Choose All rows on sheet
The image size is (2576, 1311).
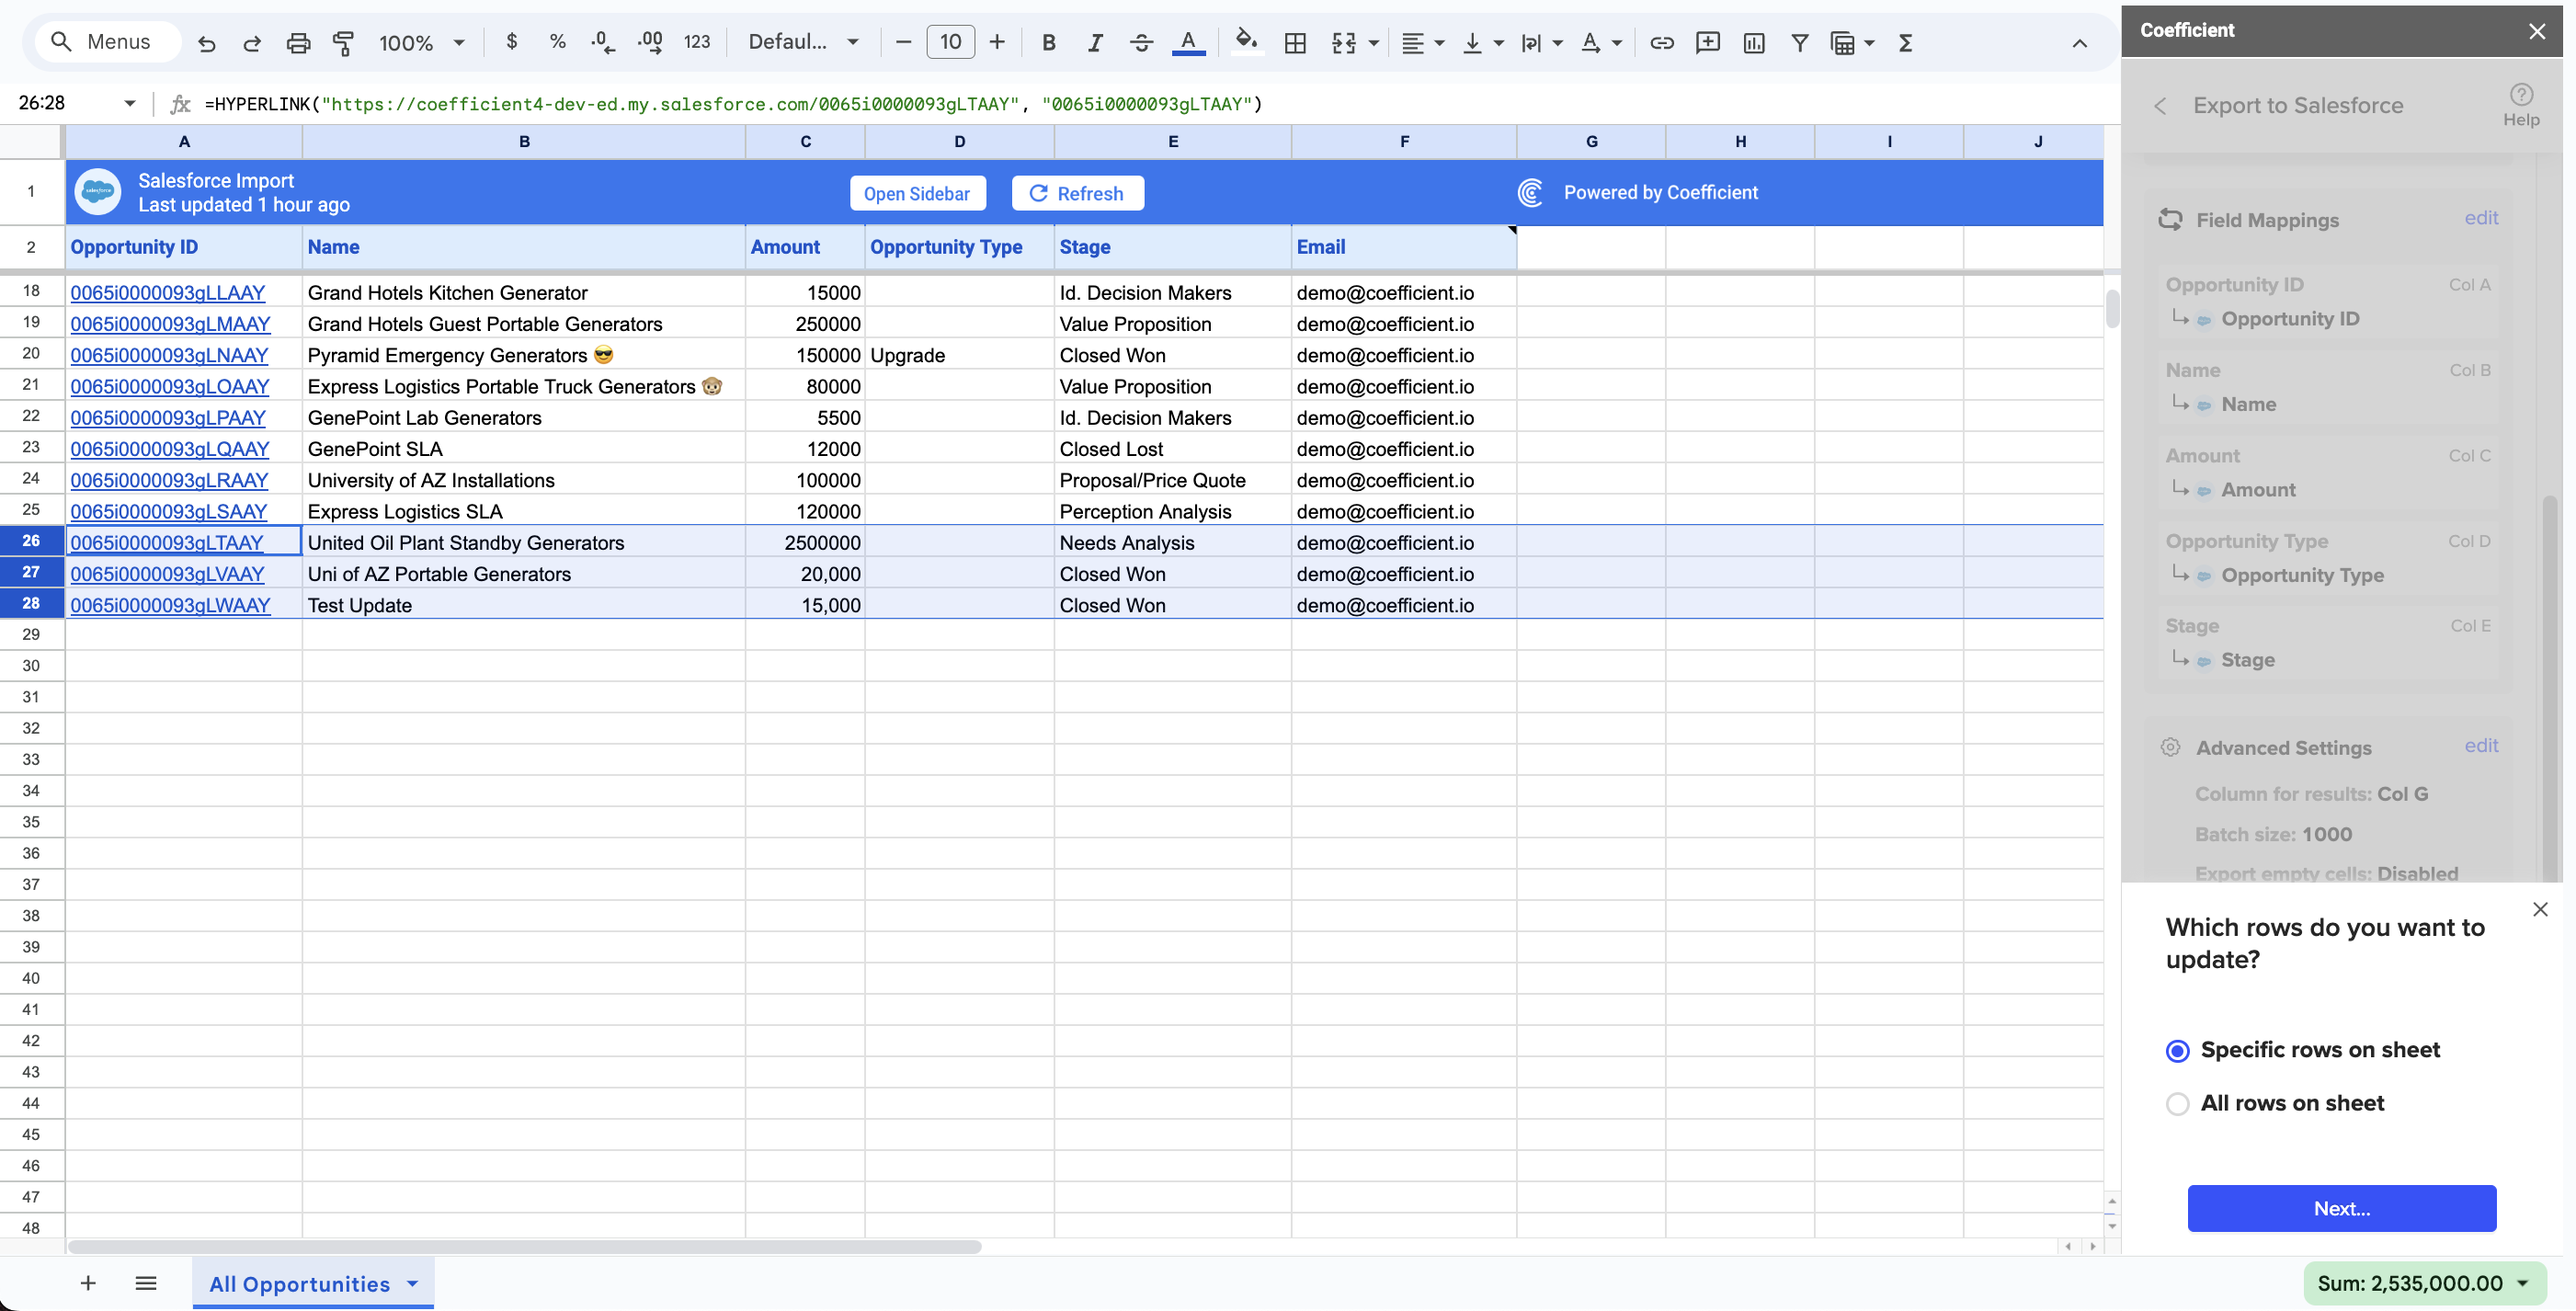point(2178,1103)
